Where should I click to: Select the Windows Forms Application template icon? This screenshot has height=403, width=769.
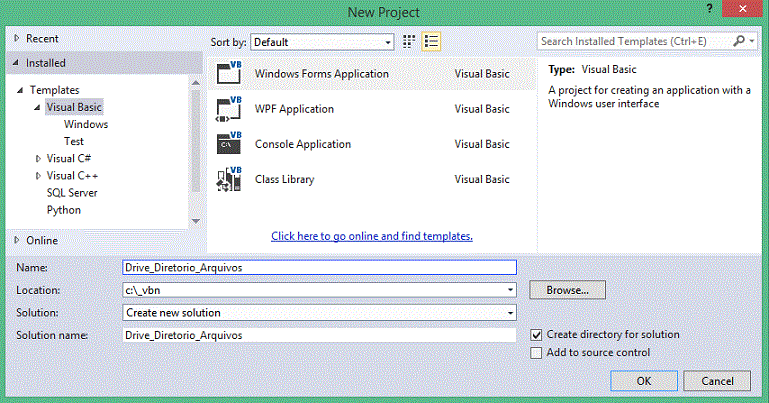pyautogui.click(x=229, y=73)
